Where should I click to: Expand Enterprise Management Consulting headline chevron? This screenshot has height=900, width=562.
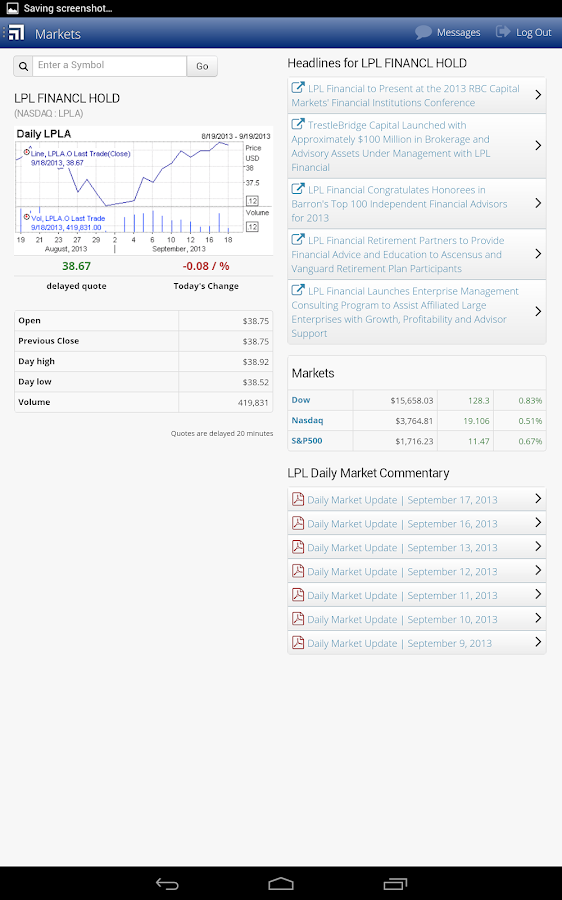click(538, 311)
